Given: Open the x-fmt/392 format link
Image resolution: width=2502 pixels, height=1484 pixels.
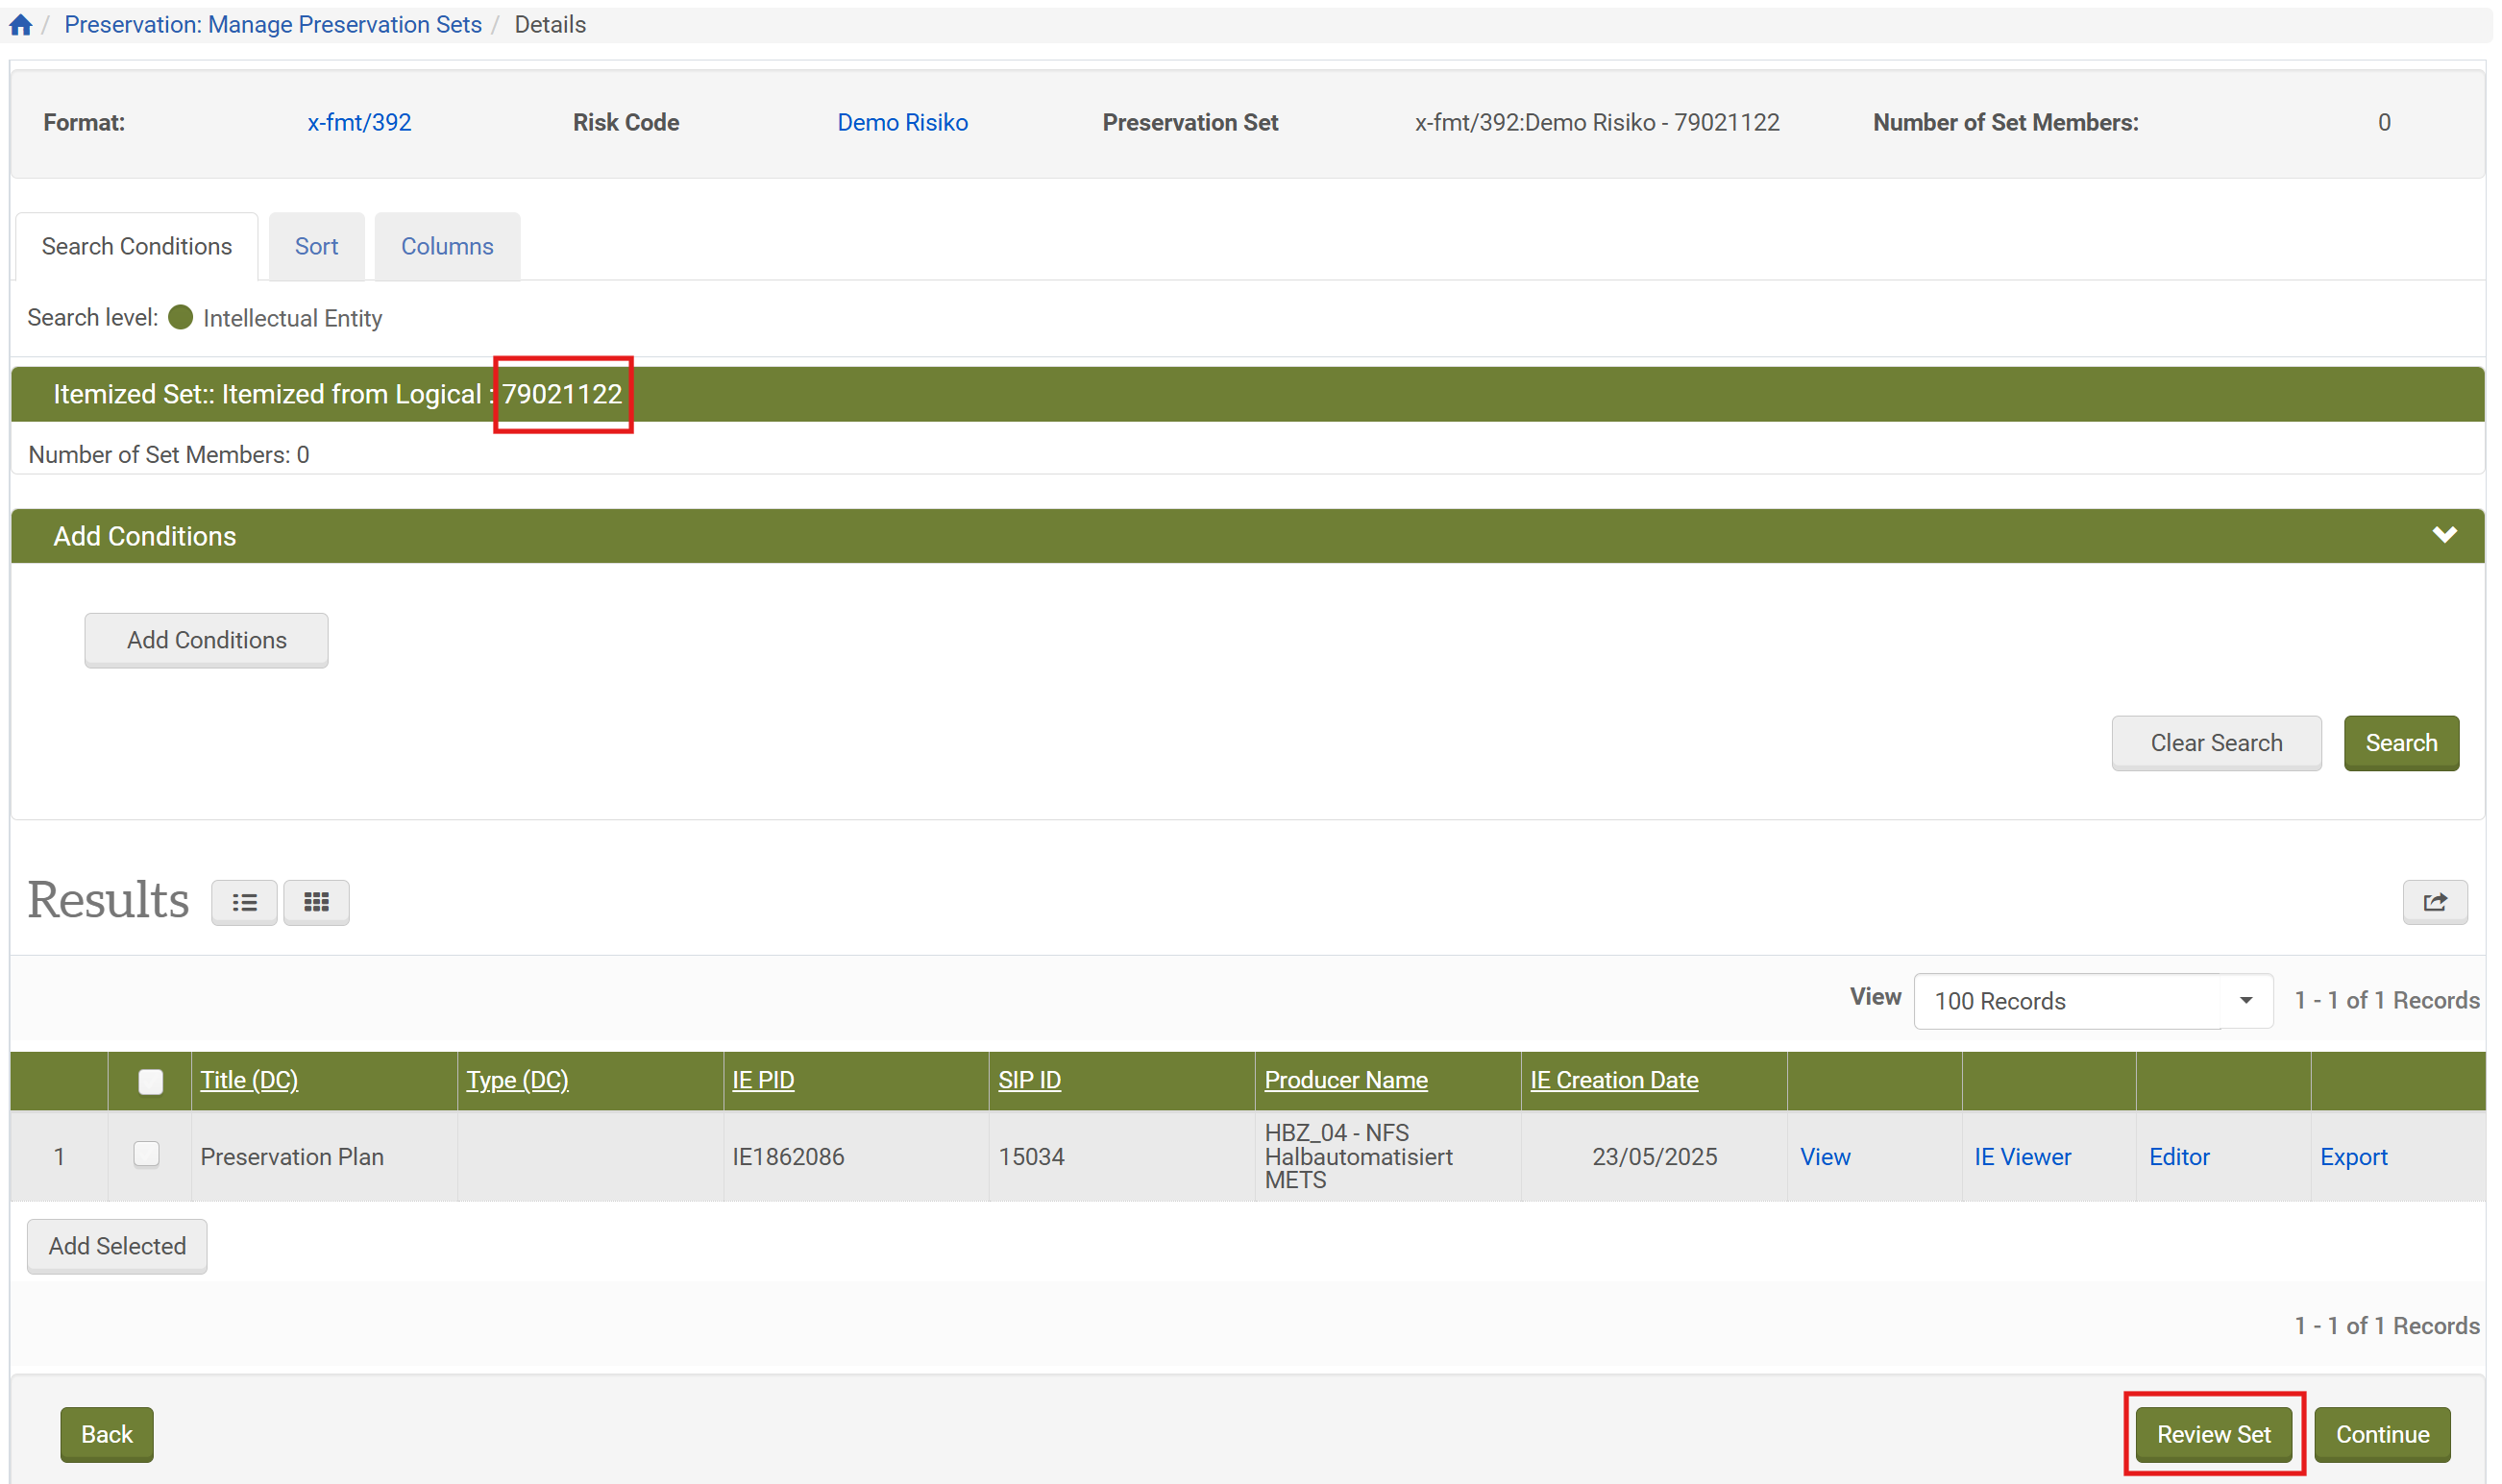Looking at the screenshot, I should (359, 123).
